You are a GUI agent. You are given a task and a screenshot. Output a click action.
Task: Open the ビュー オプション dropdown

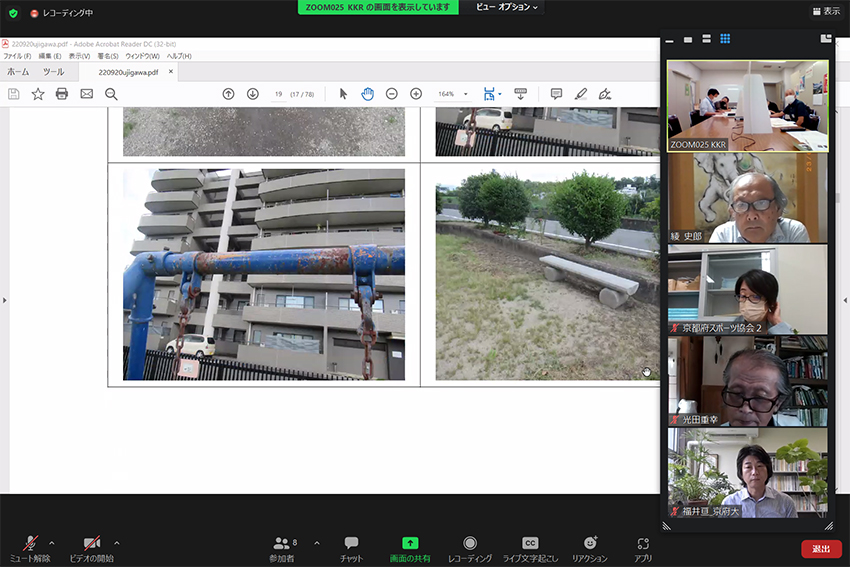tap(507, 7)
